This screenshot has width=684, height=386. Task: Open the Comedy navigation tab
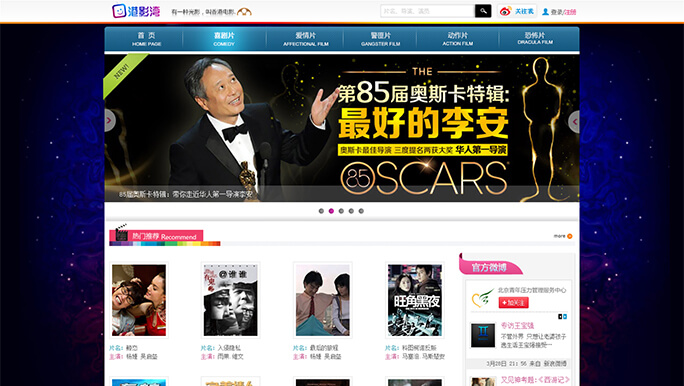[x=224, y=39]
